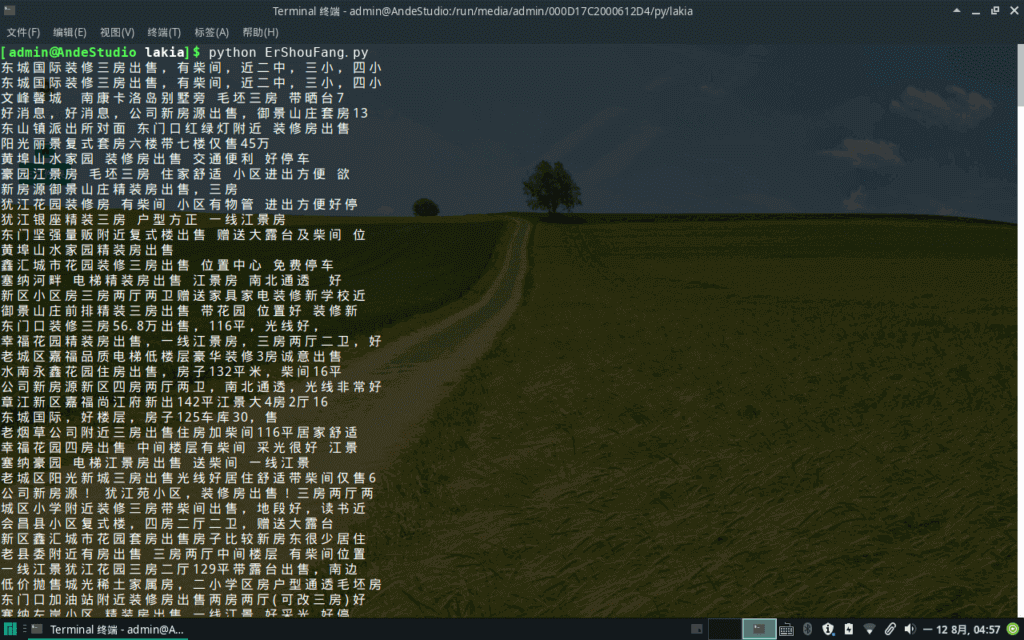This screenshot has height=640, width=1024.
Task: Open the Bluetooth tray icon
Action: click(808, 629)
